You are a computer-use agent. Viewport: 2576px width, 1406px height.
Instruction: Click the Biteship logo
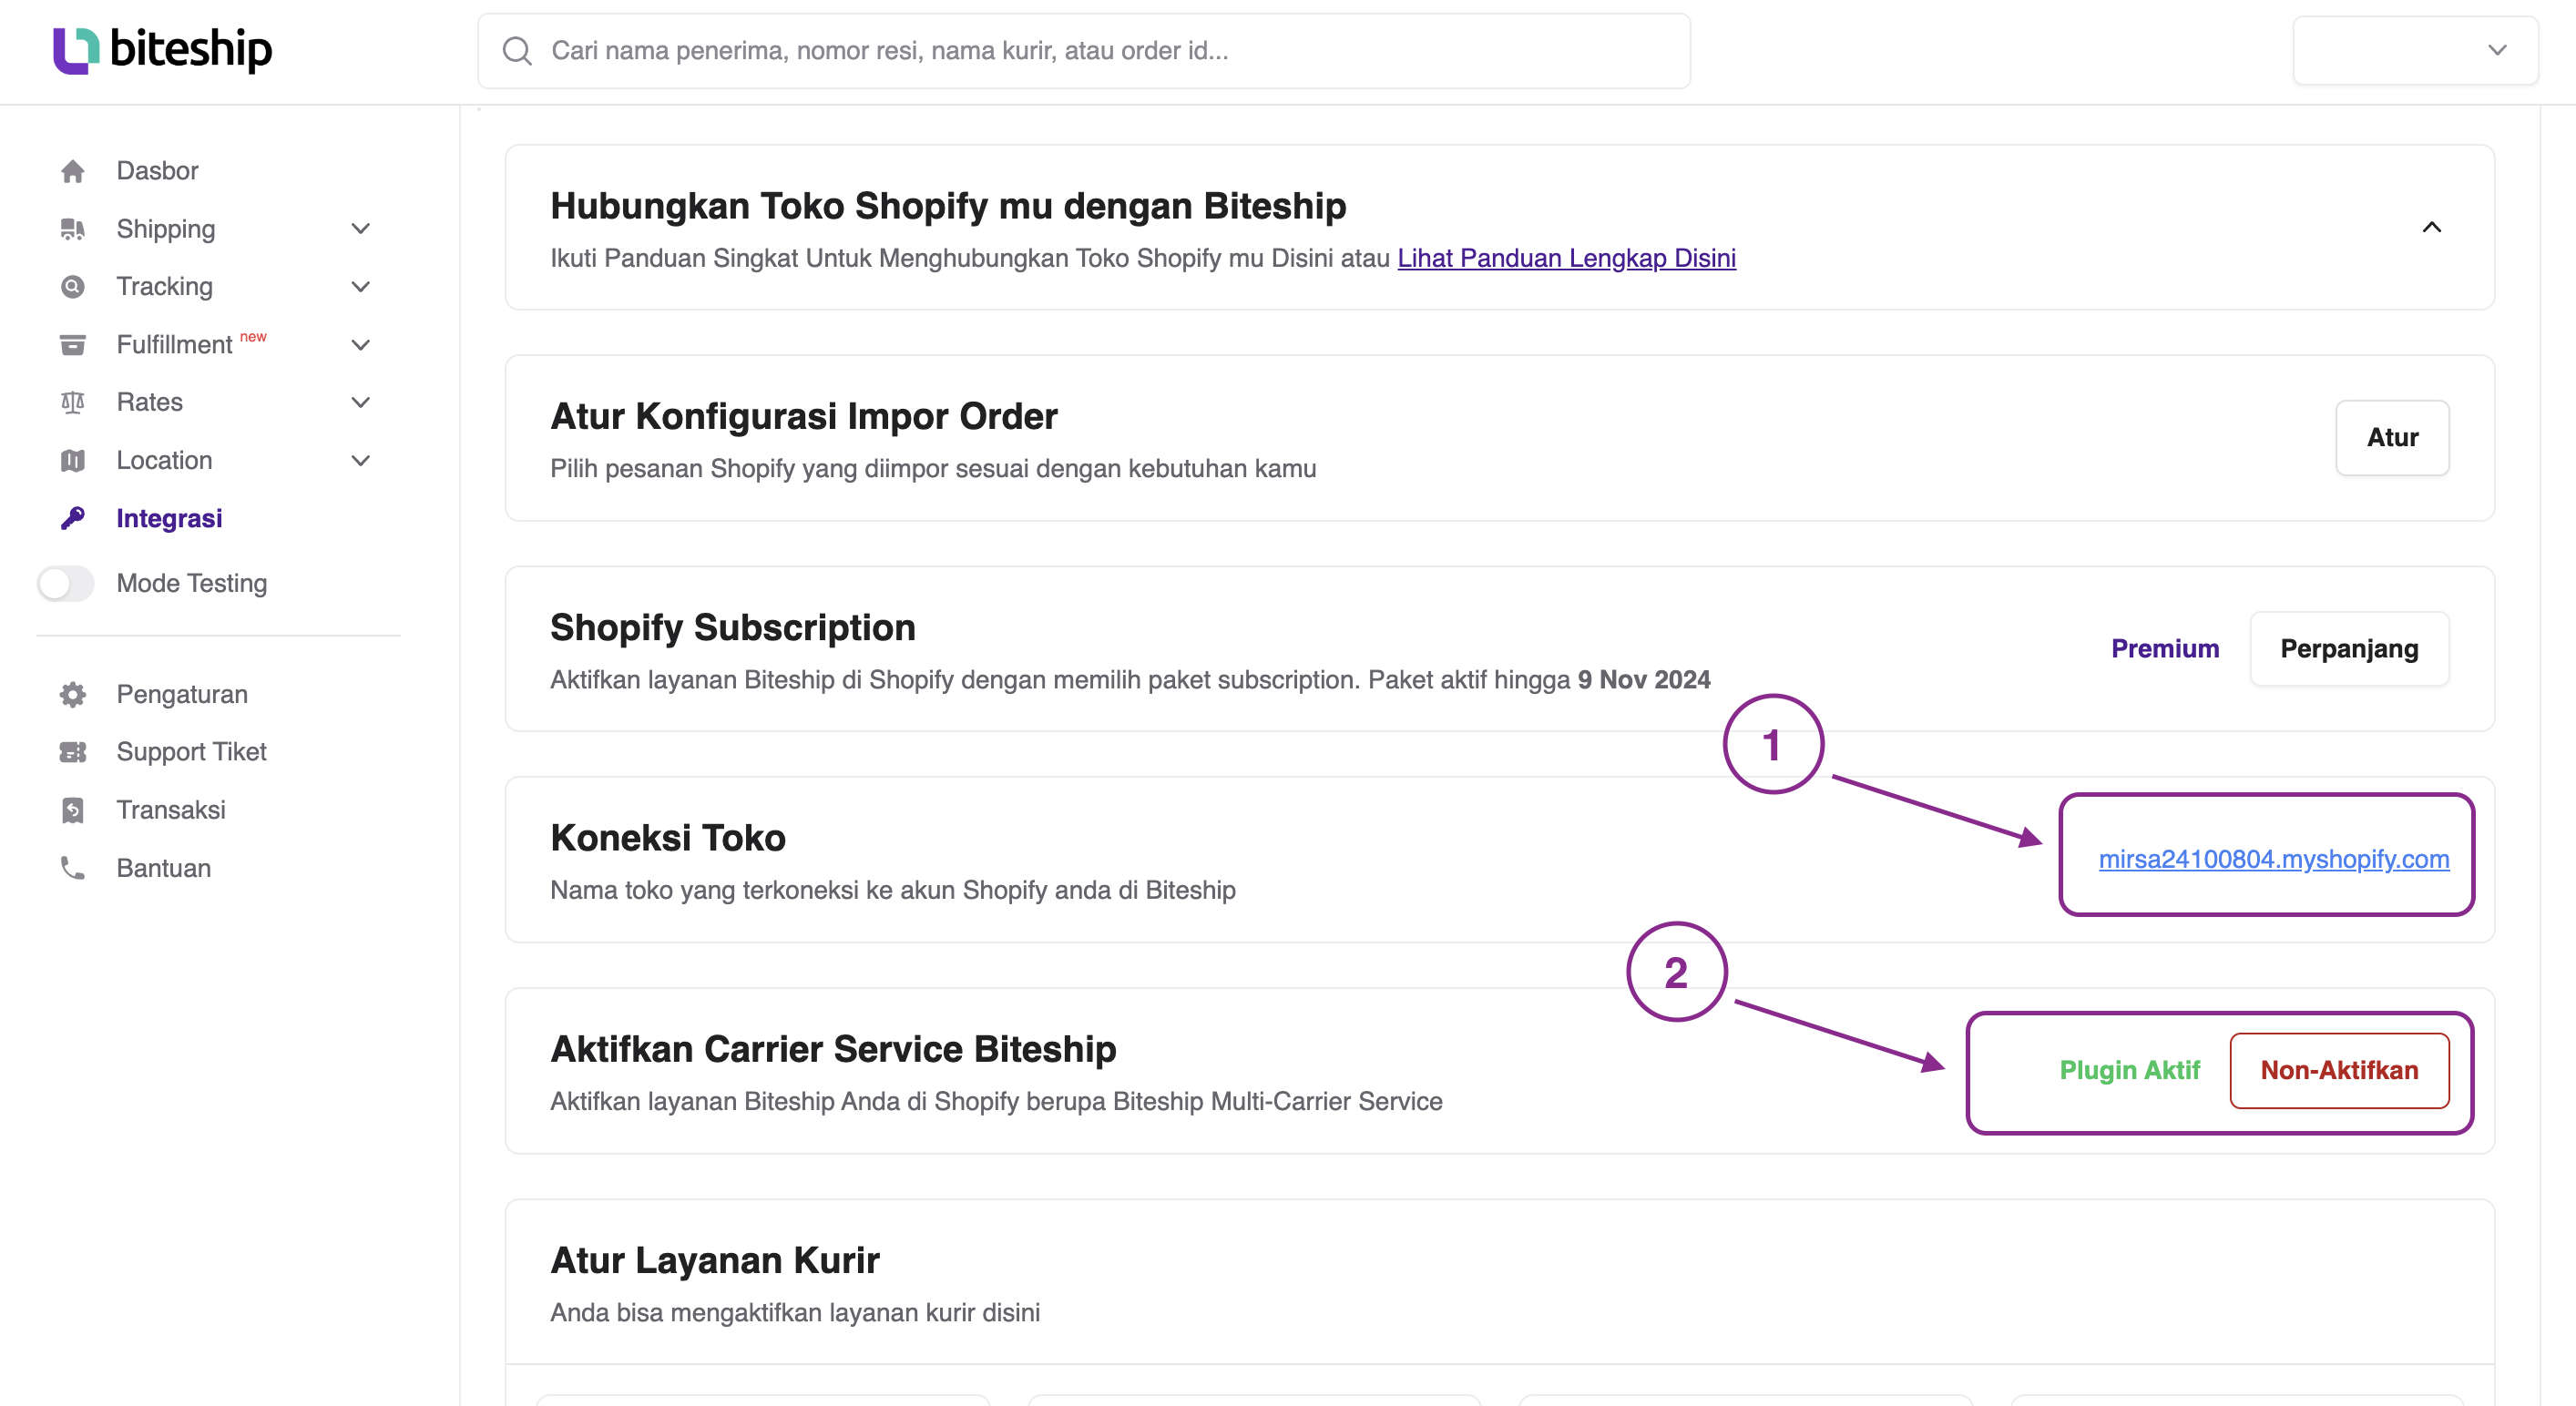tap(162, 49)
